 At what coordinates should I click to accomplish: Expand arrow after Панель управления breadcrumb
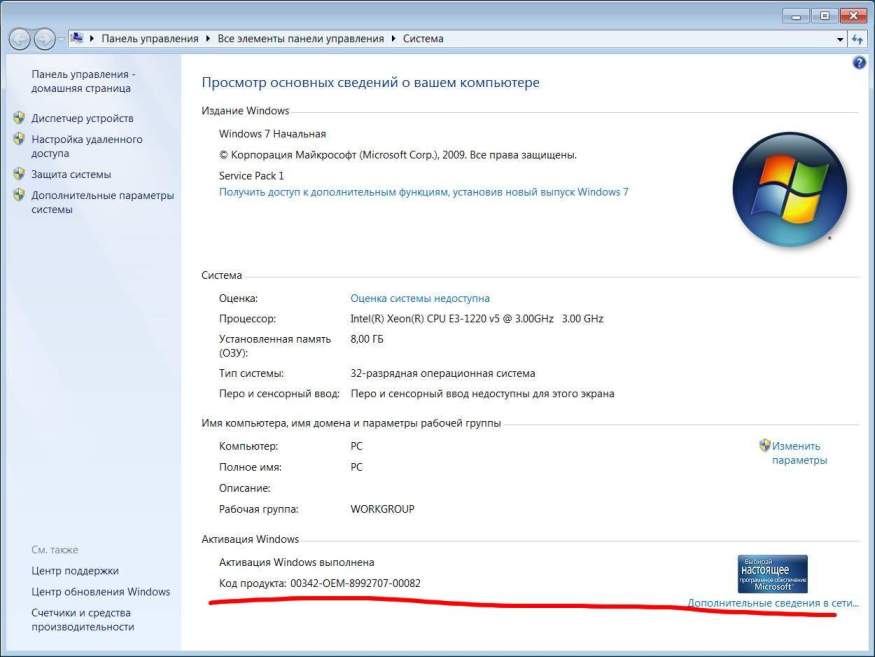pyautogui.click(x=208, y=39)
